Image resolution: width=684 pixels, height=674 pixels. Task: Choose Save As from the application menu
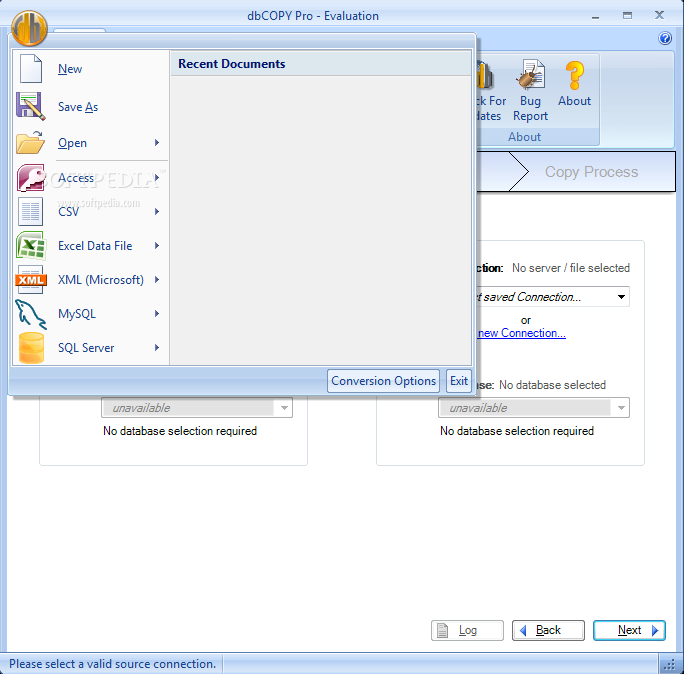click(x=90, y=106)
